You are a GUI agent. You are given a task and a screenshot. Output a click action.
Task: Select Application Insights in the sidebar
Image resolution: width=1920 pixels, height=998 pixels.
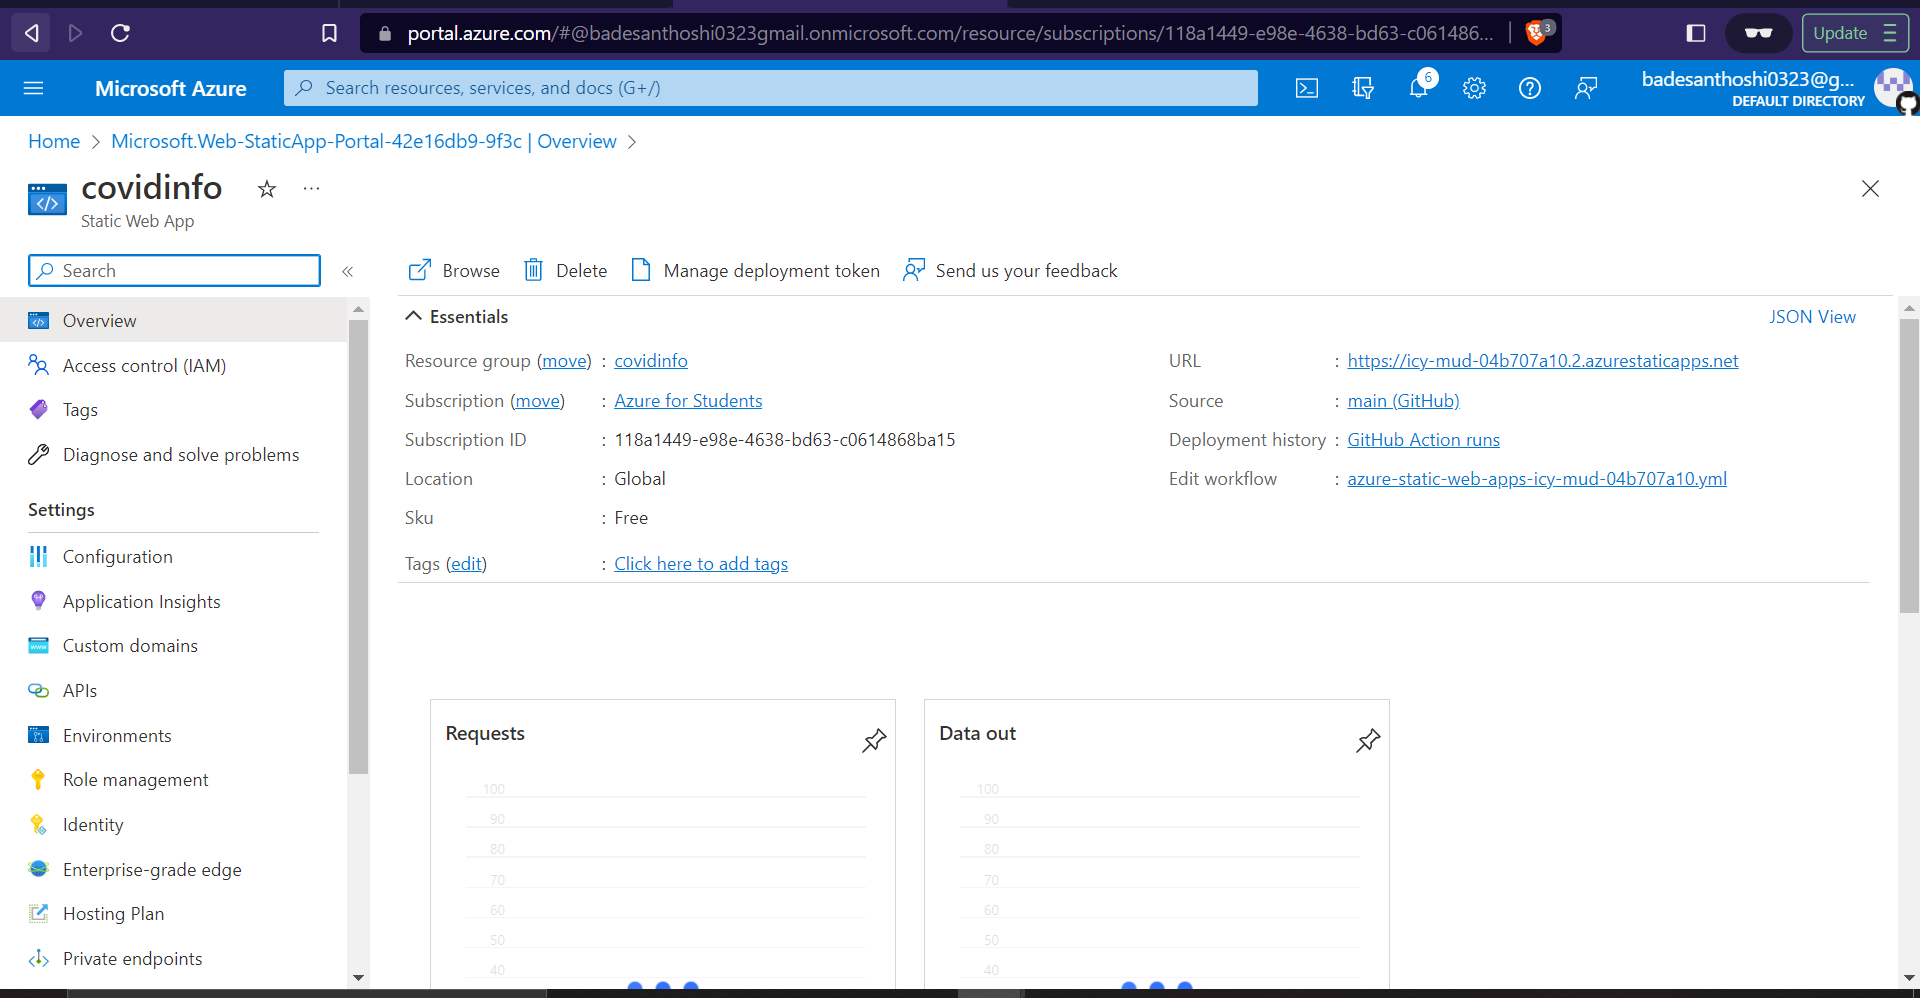coord(141,601)
